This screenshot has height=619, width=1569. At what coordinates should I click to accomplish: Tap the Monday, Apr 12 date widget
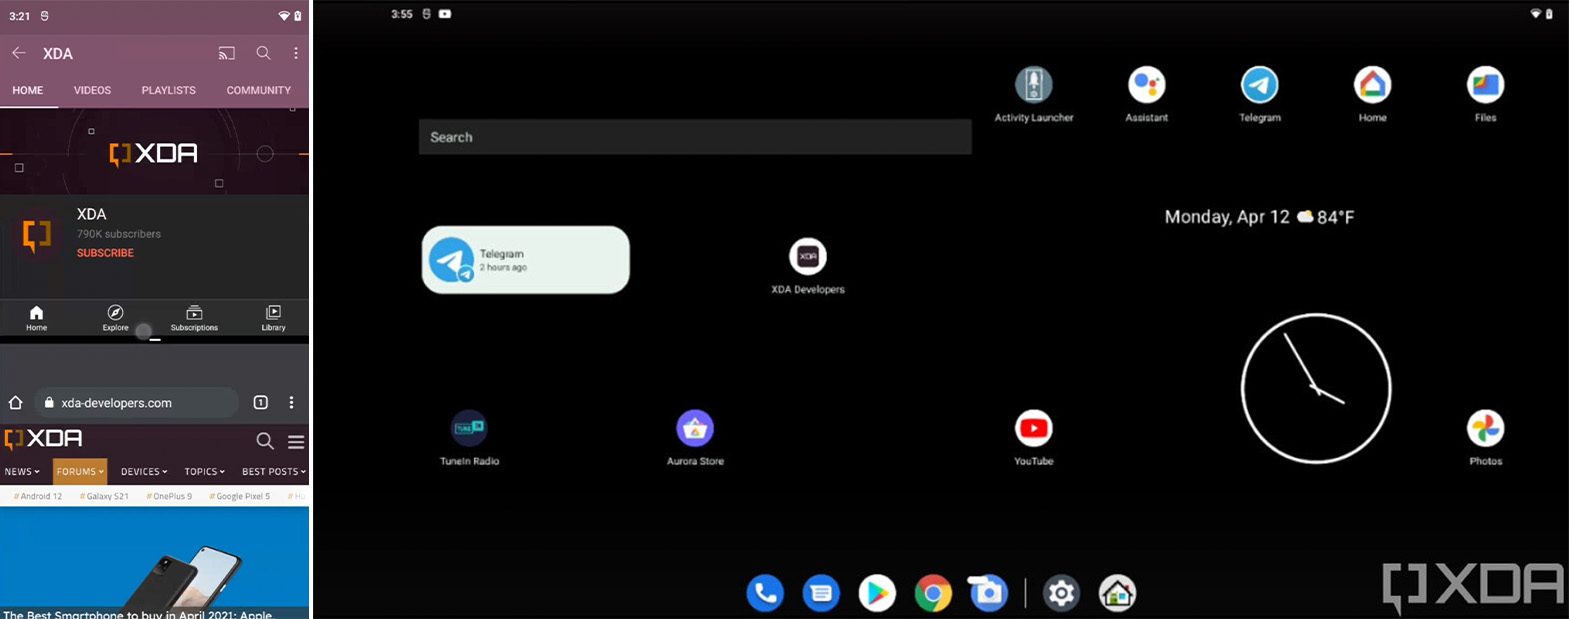click(1226, 217)
